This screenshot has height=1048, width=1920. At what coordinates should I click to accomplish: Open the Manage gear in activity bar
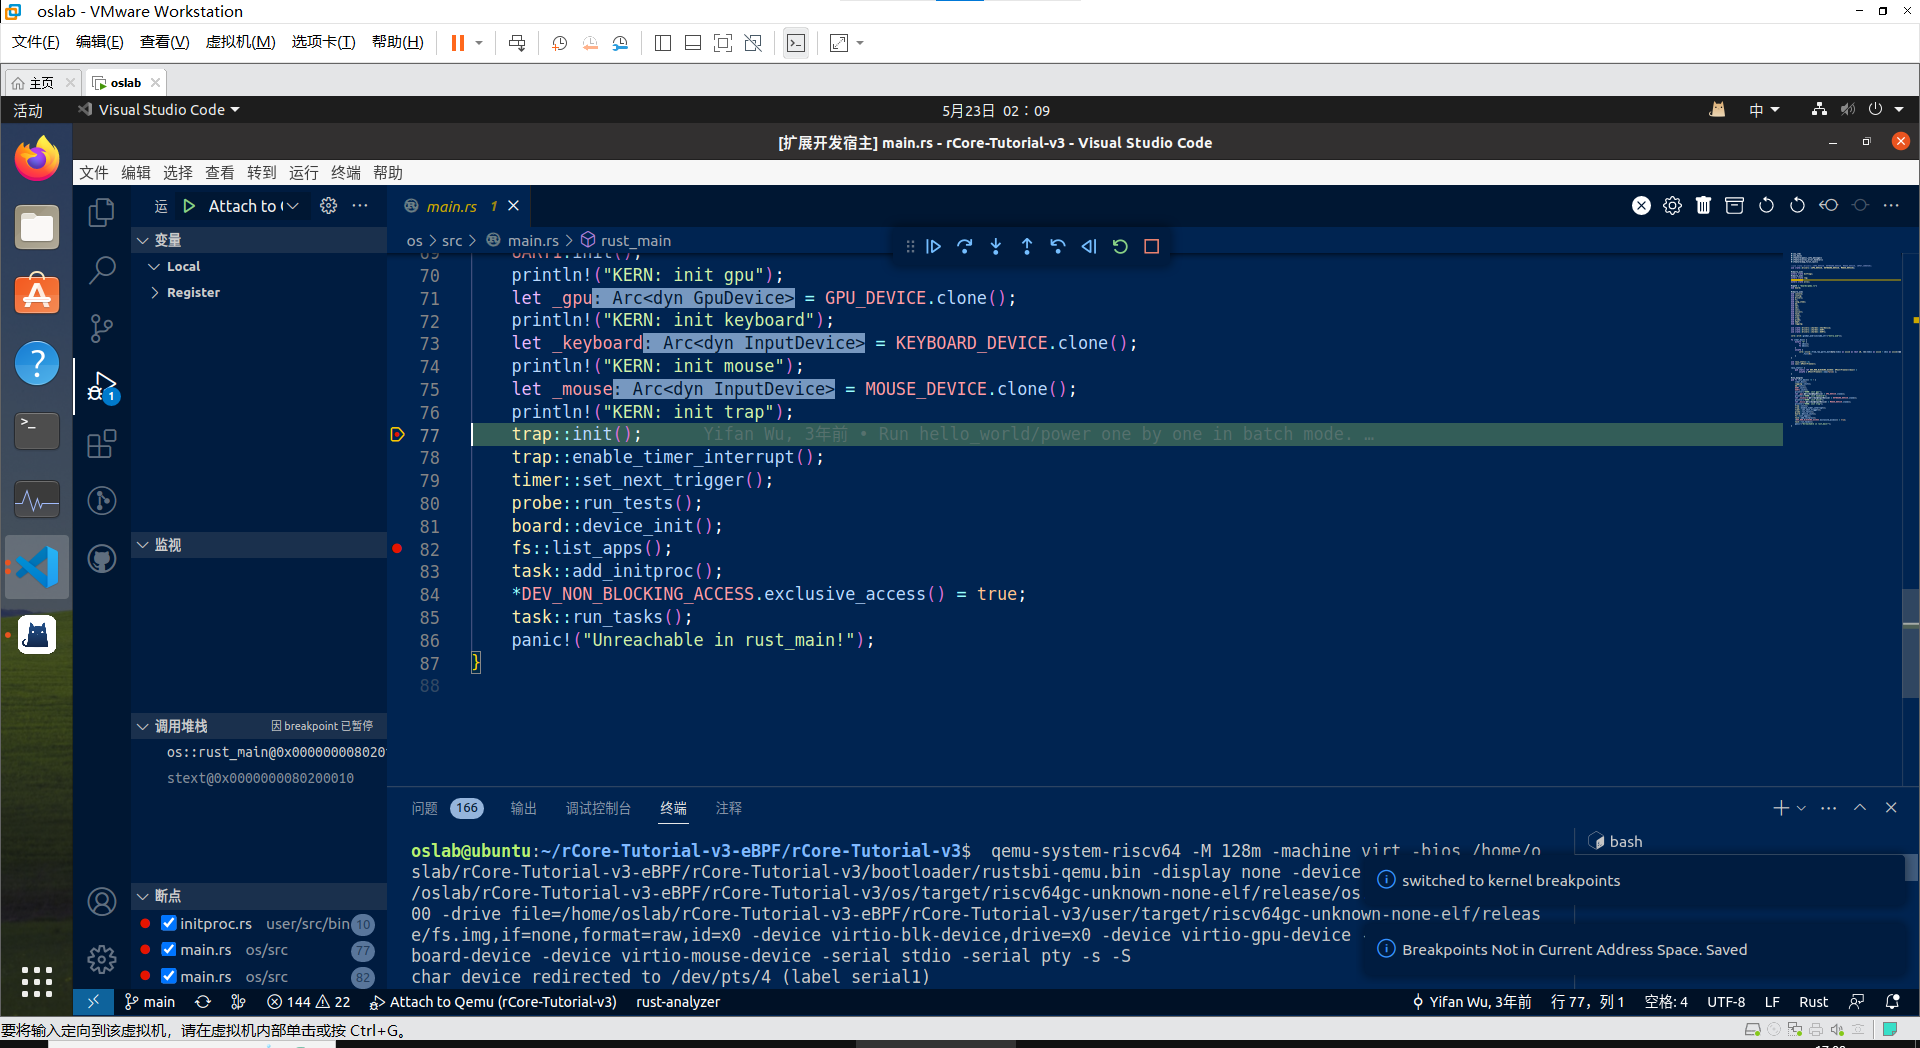coord(102,959)
